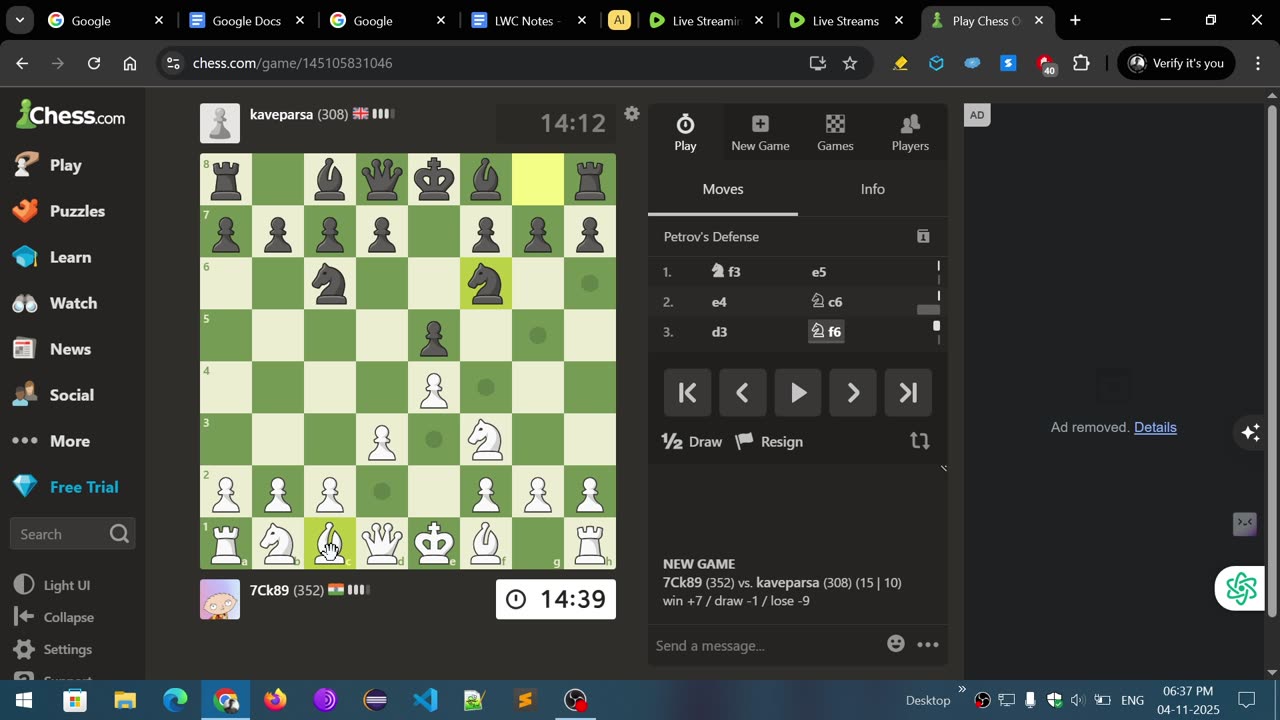1280x720 pixels.
Task: Open the New Game tab
Action: coord(760,133)
